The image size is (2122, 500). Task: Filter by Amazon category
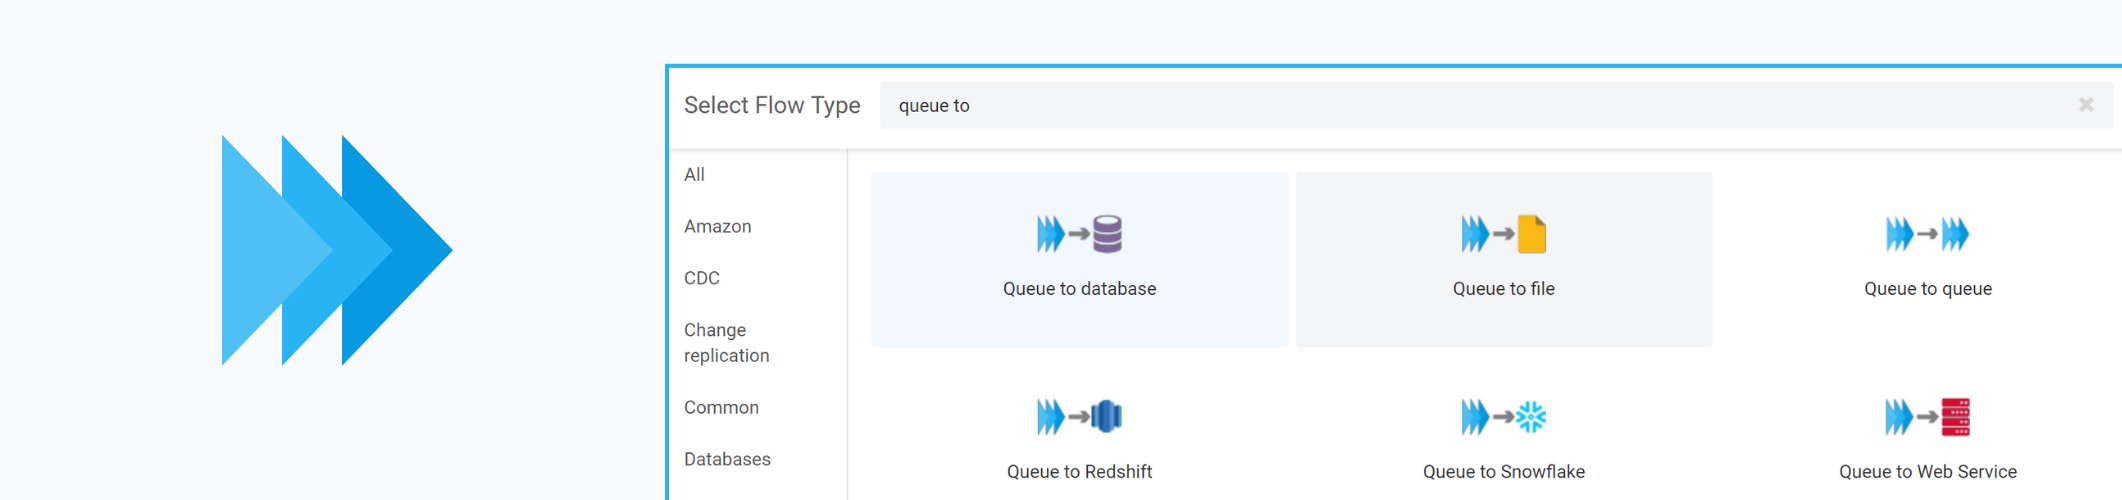[718, 227]
